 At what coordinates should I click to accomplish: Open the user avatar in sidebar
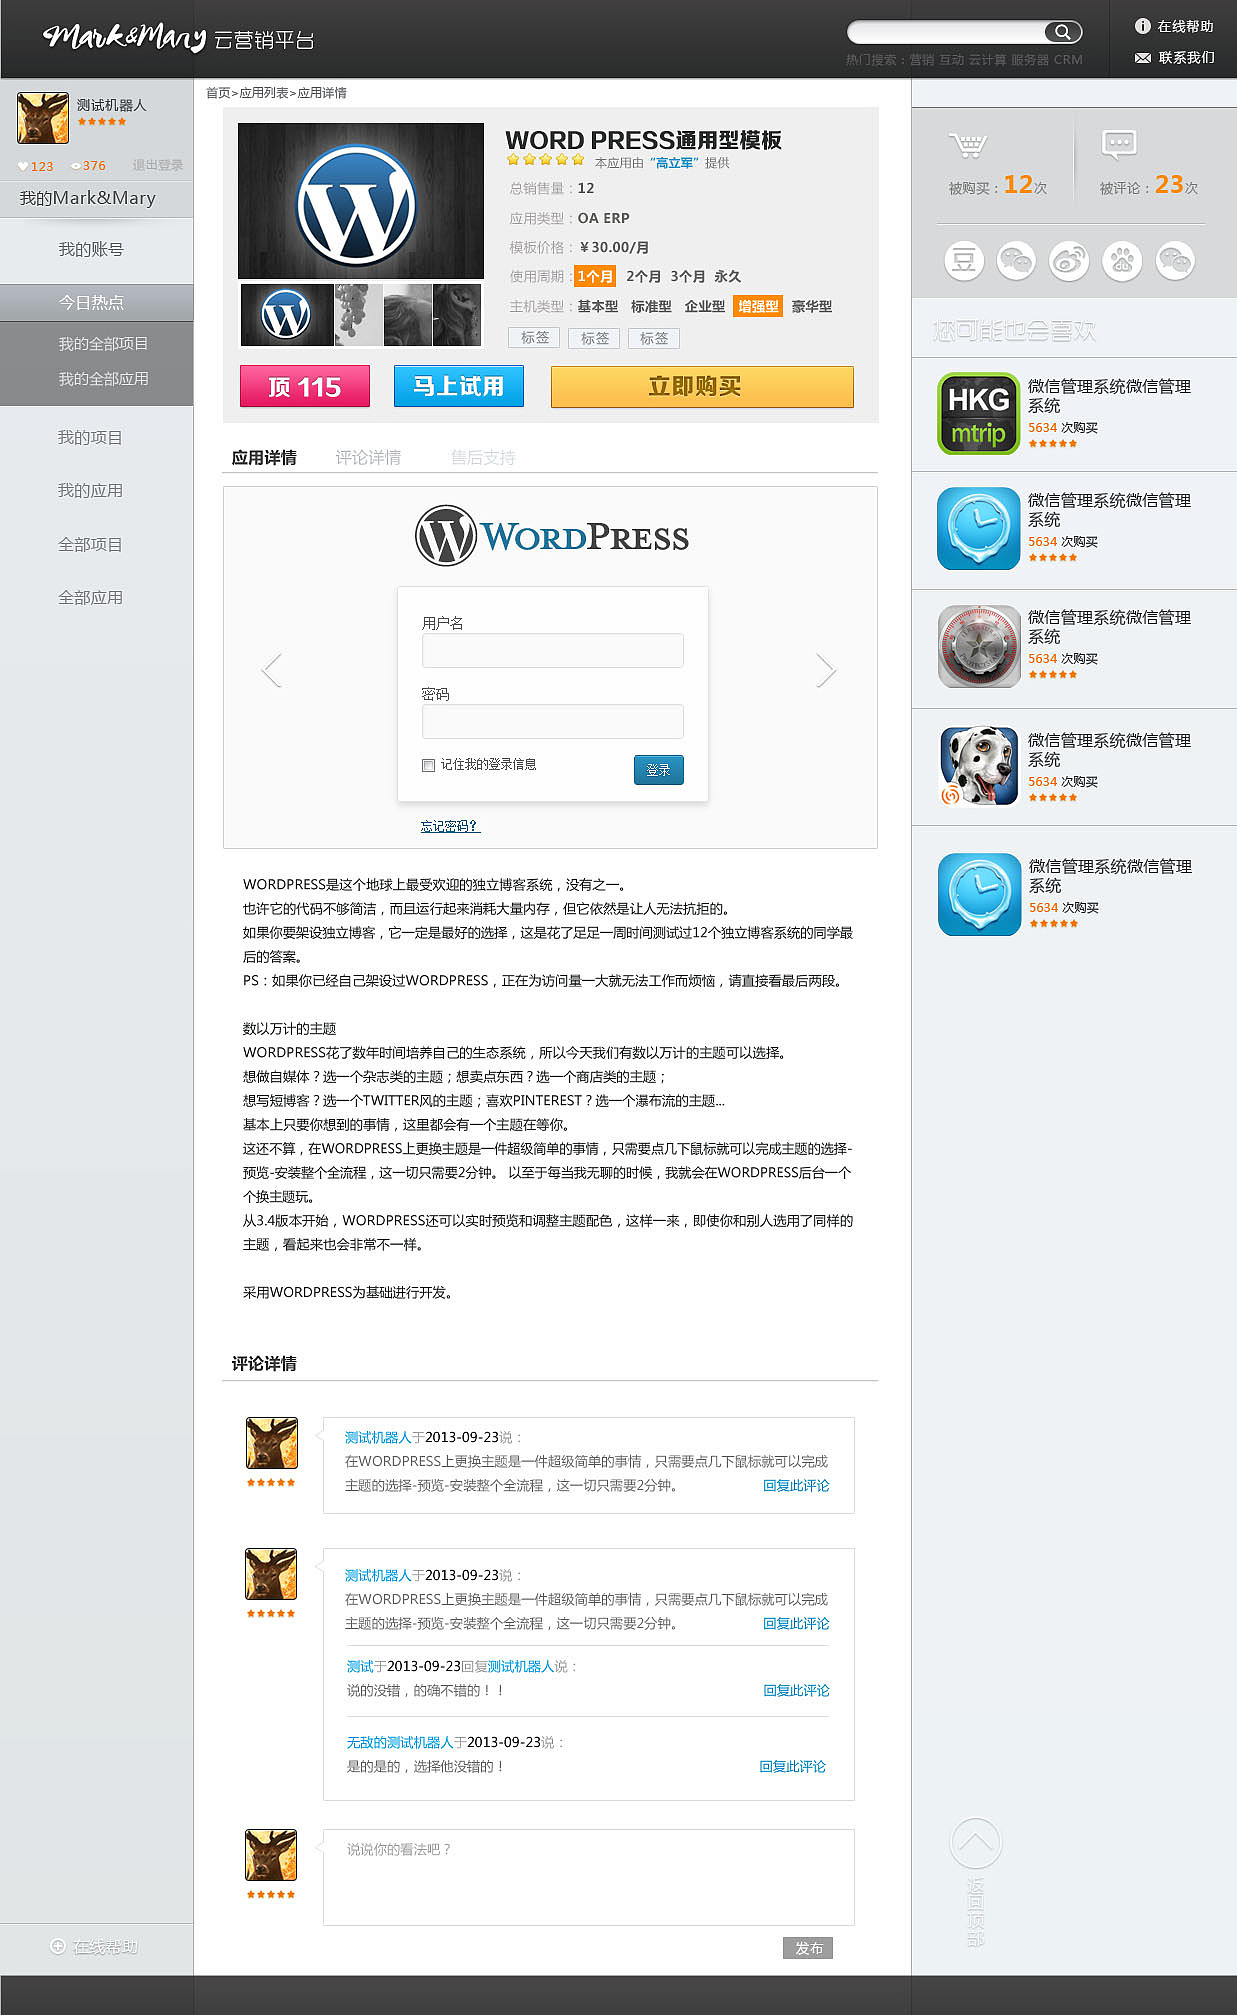coord(43,117)
